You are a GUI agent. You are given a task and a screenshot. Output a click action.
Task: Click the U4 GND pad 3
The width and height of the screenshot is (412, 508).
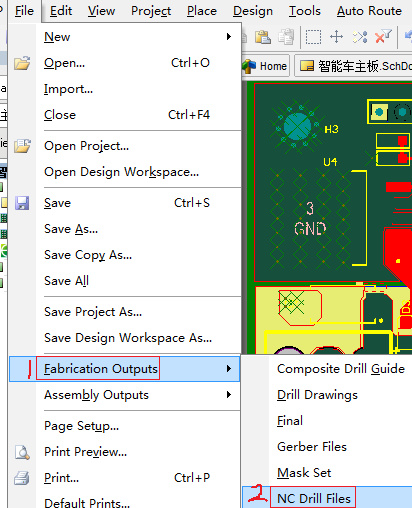click(310, 219)
